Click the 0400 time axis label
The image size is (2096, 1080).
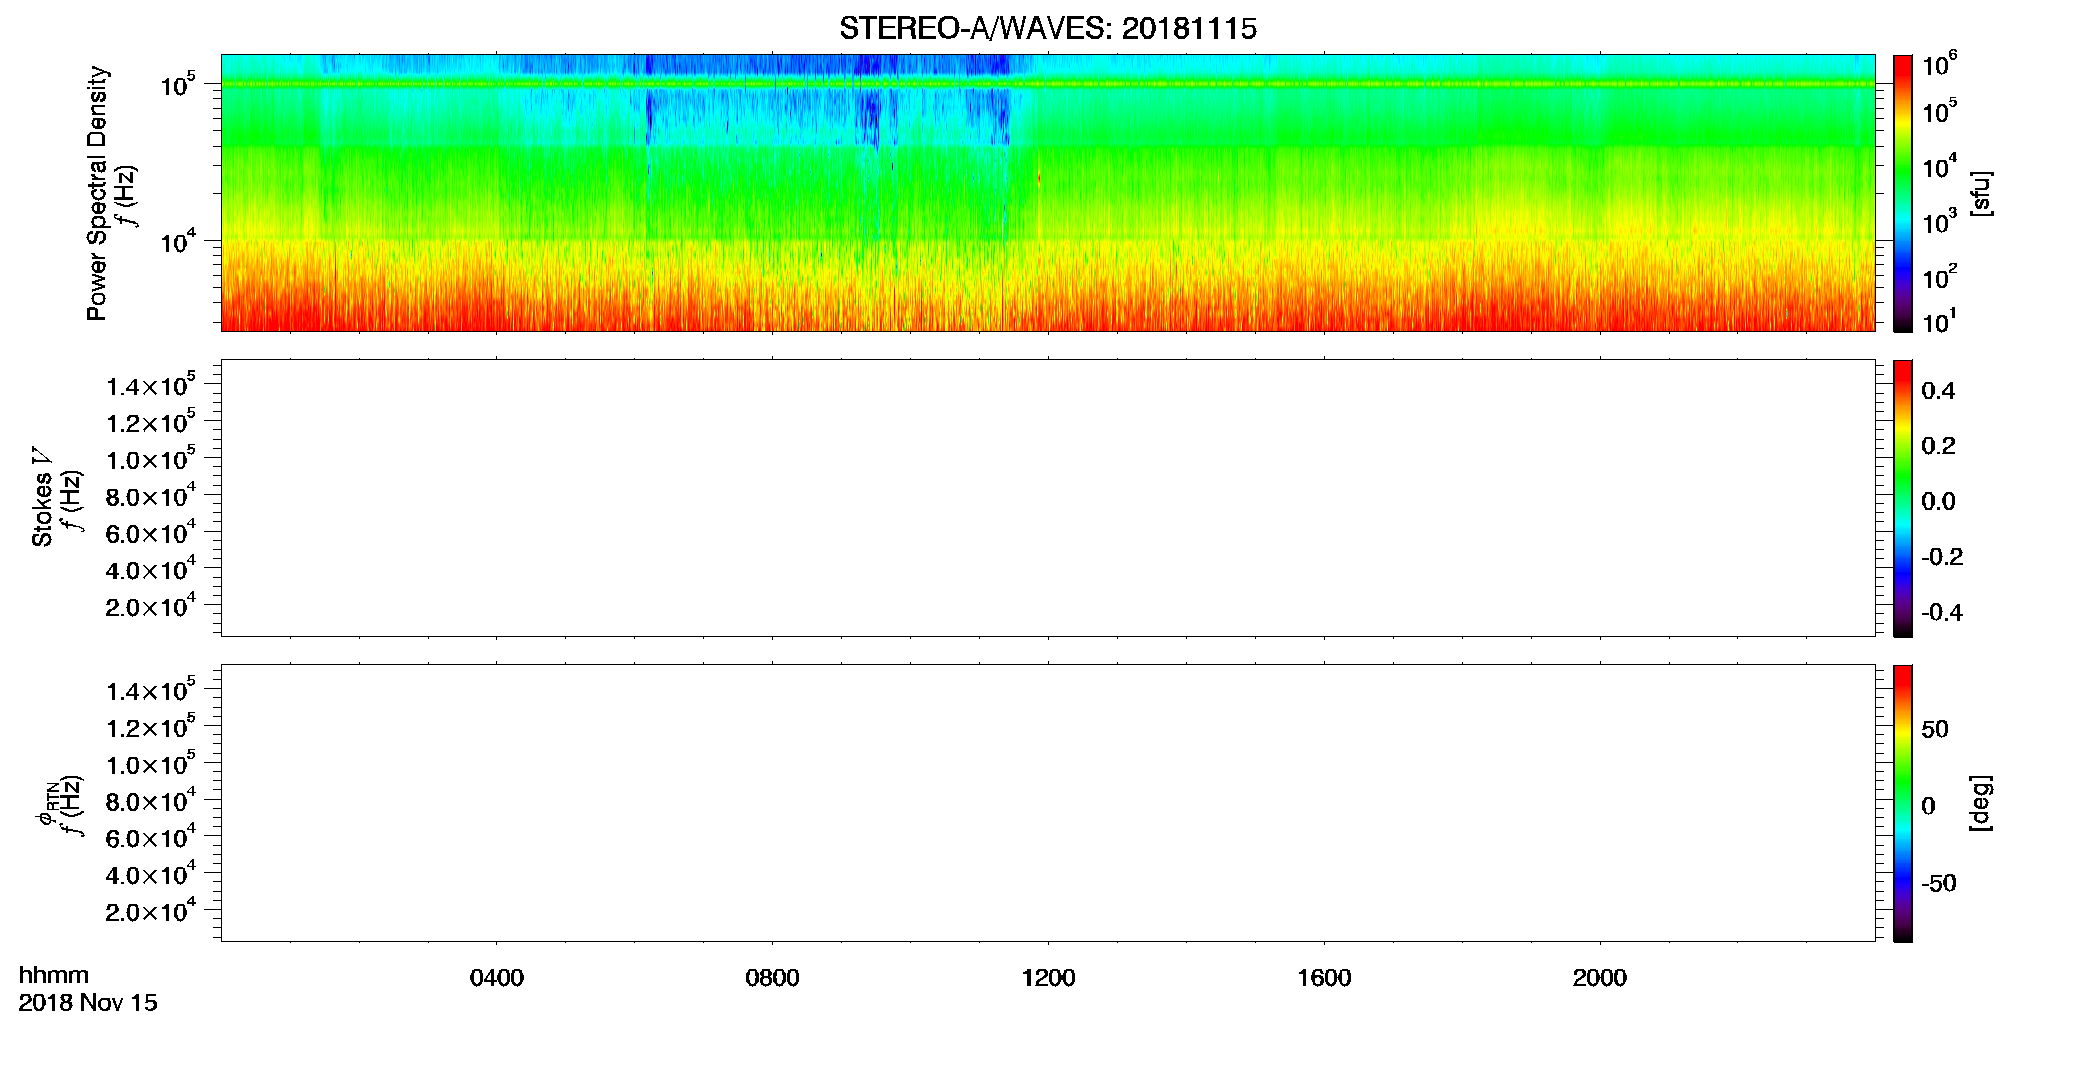click(x=496, y=978)
